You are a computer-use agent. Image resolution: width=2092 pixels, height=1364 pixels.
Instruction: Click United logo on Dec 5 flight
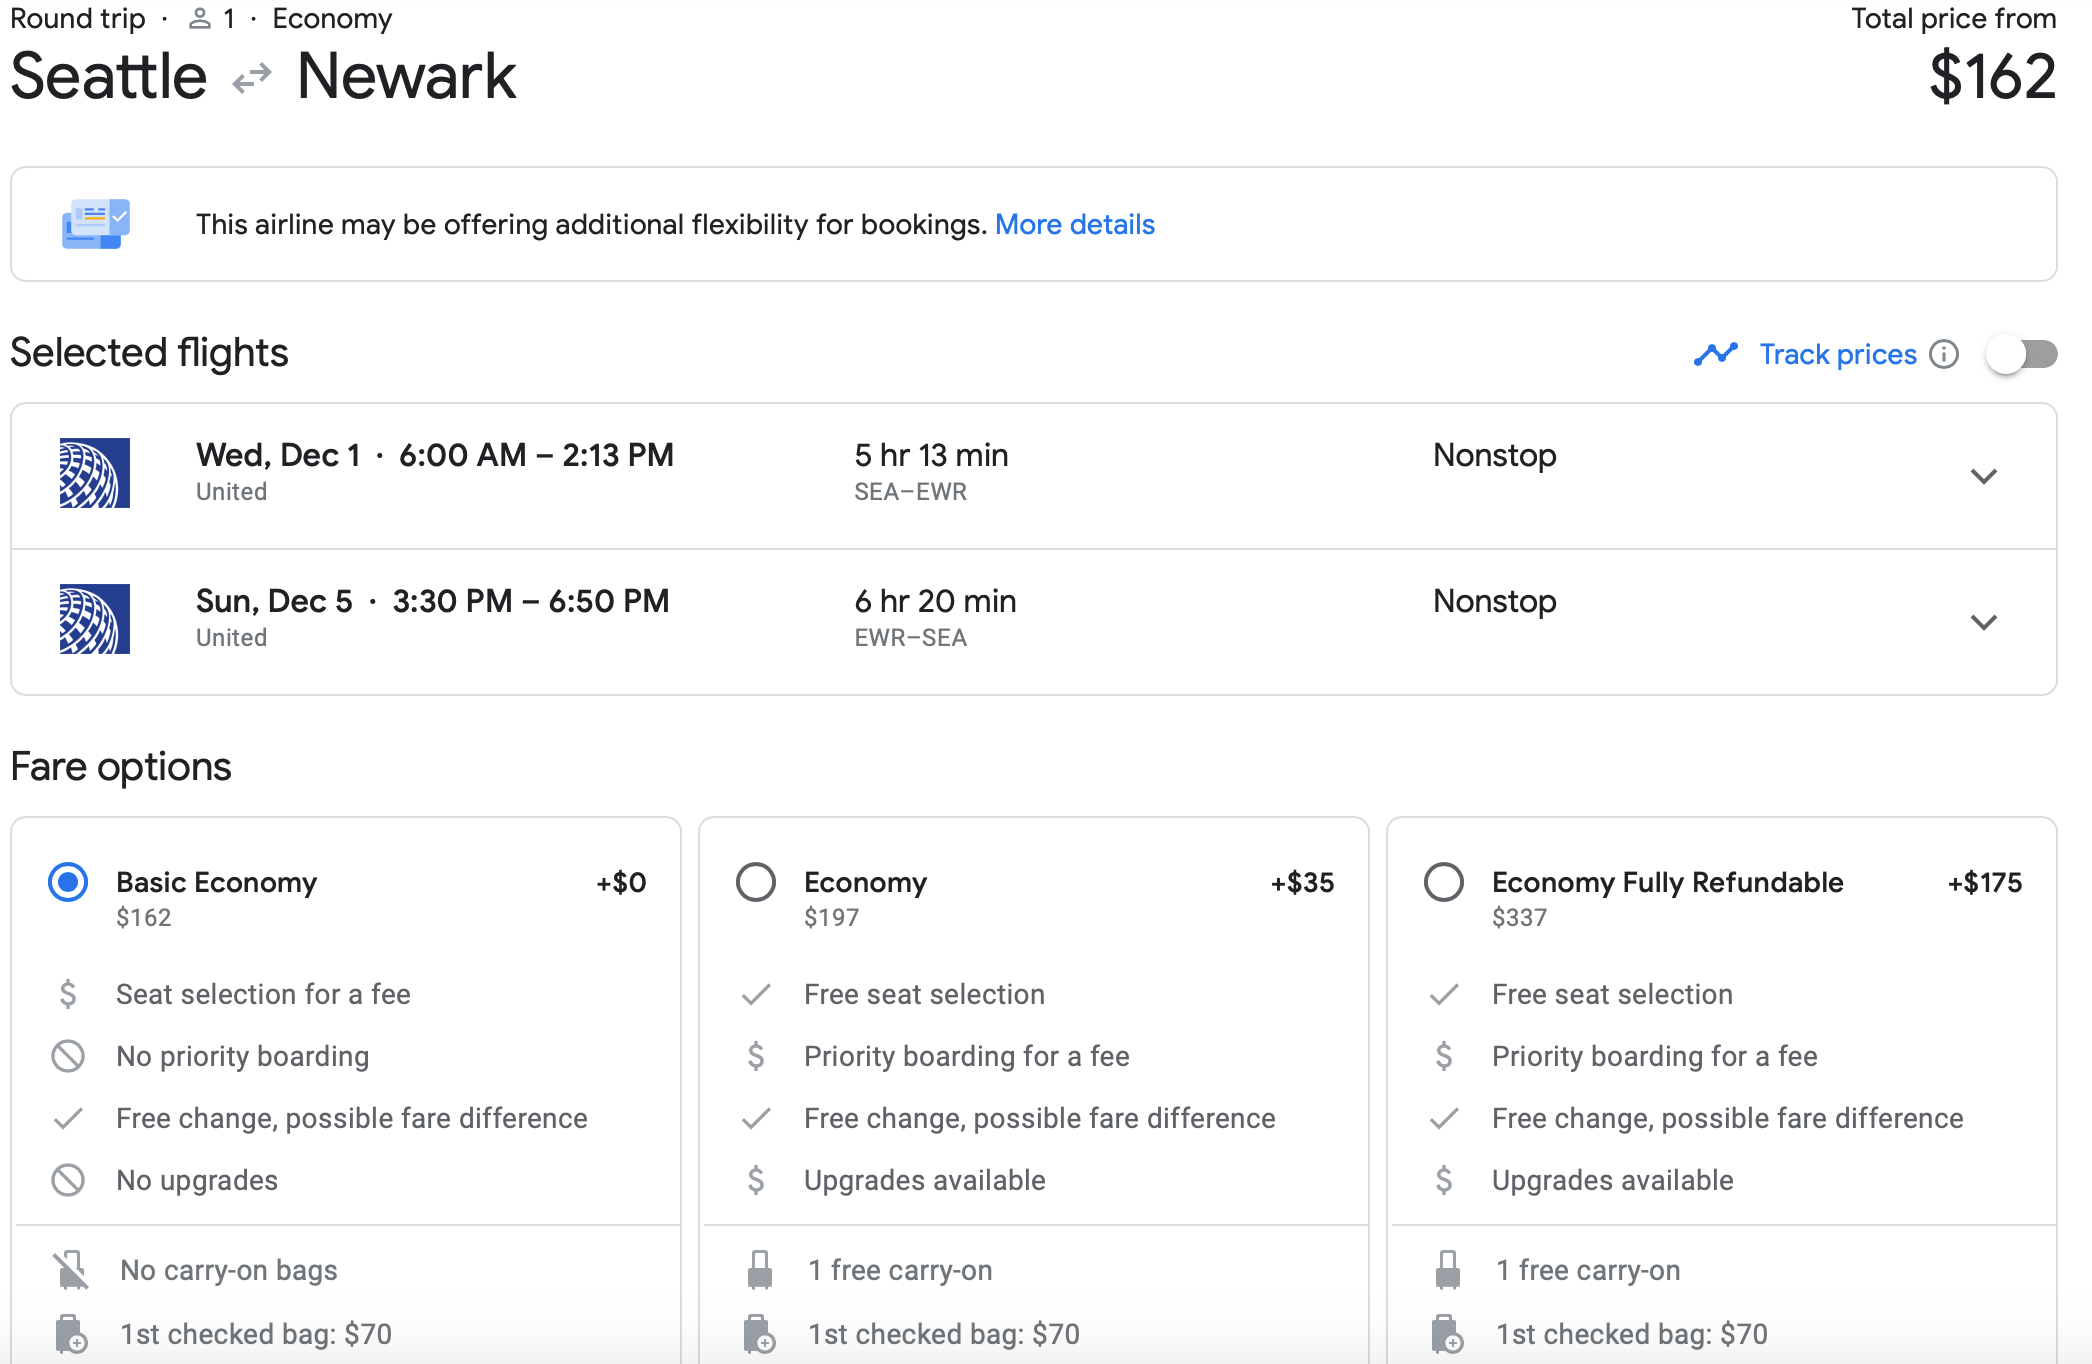(x=95, y=619)
